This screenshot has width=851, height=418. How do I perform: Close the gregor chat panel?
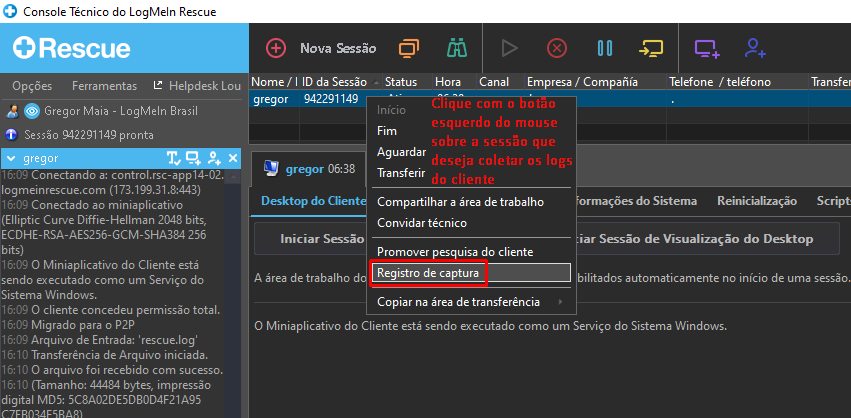coord(233,158)
